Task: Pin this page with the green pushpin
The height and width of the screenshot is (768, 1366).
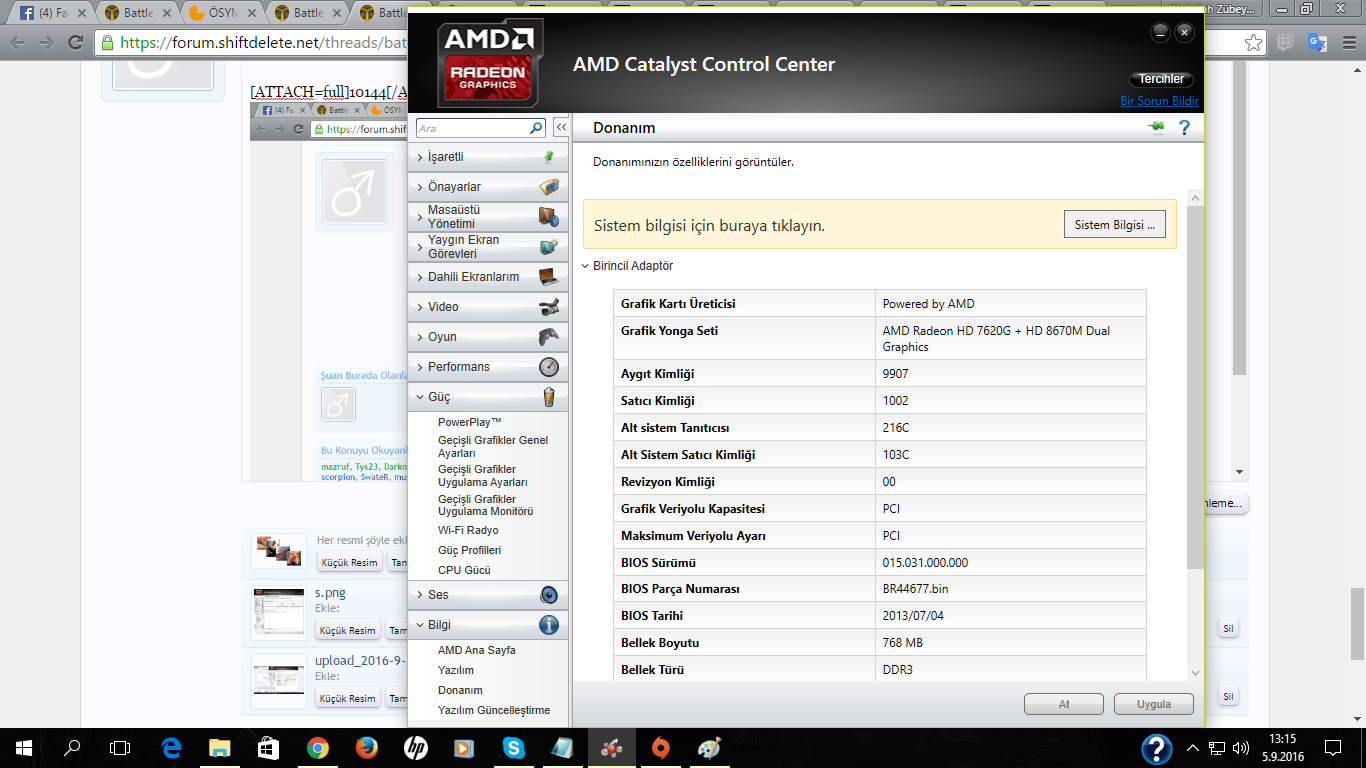Action: tap(1157, 127)
